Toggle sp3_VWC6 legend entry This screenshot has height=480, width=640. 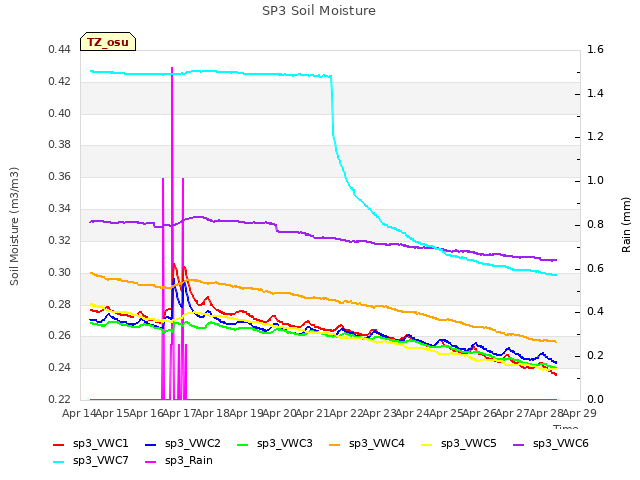551,444
